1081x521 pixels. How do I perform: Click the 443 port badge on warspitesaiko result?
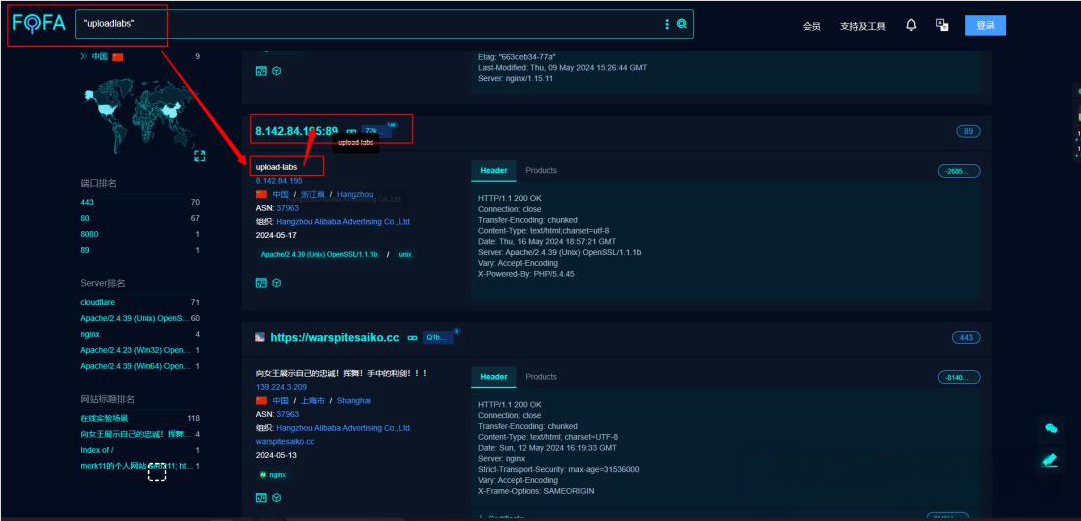coord(966,338)
